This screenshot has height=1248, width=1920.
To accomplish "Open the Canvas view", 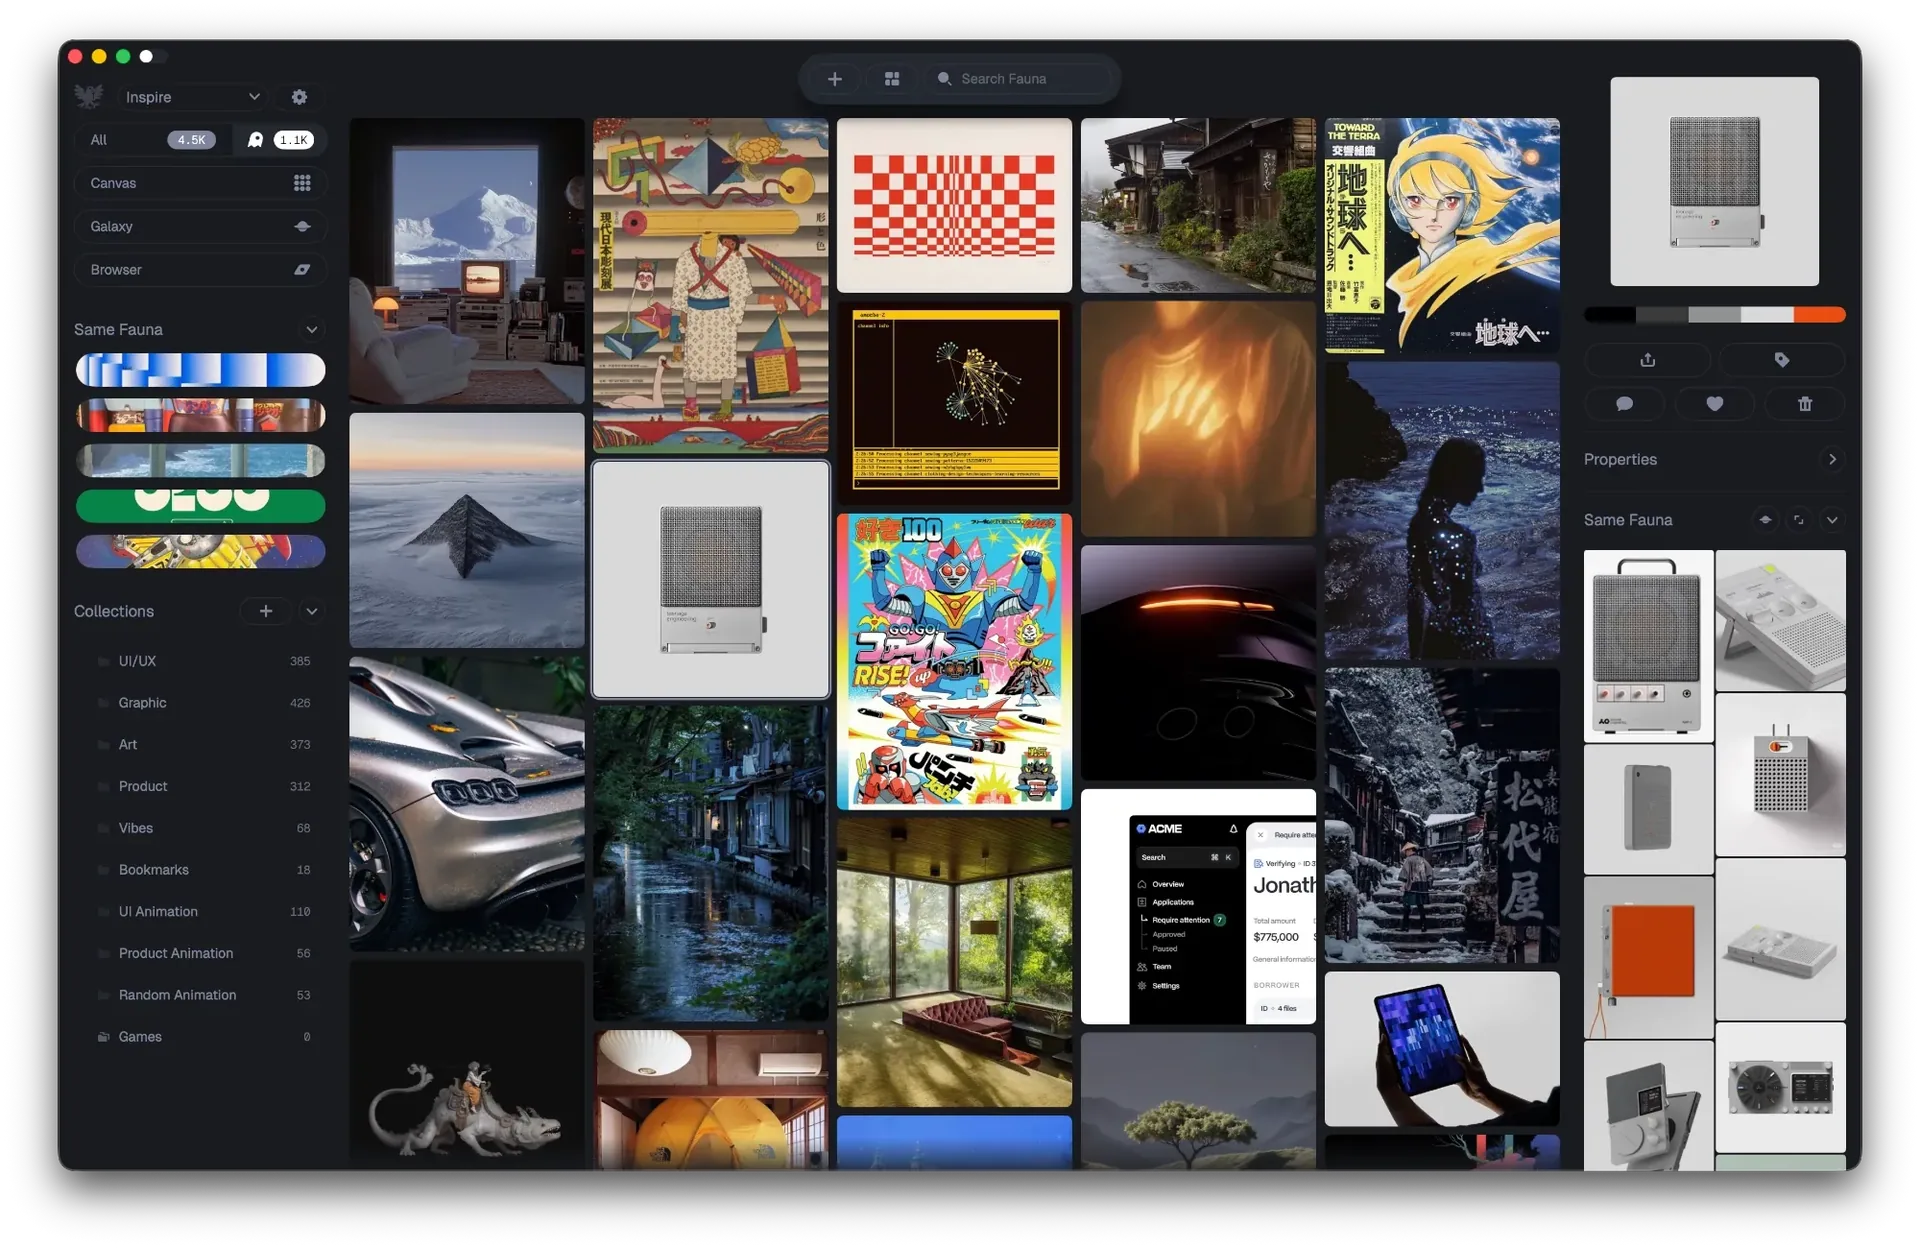I will pyautogui.click(x=200, y=183).
